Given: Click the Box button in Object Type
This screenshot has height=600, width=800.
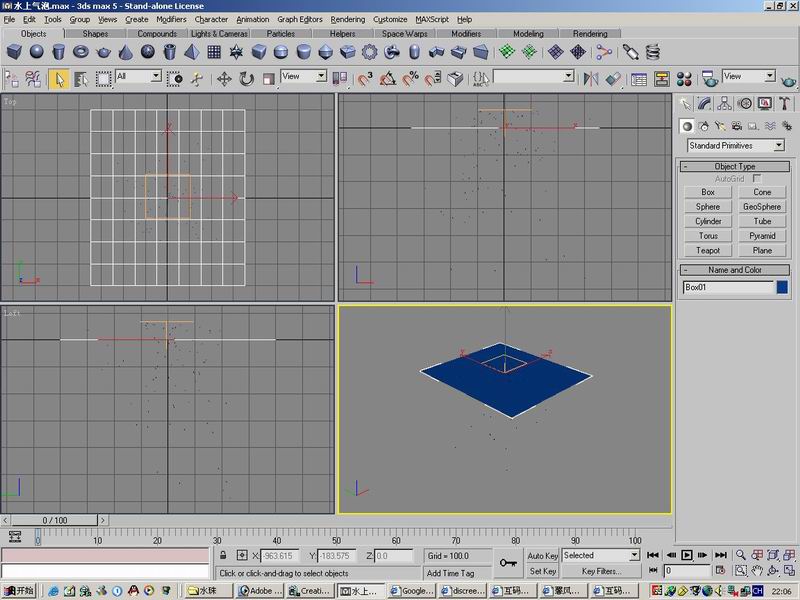Looking at the screenshot, I should point(708,192).
